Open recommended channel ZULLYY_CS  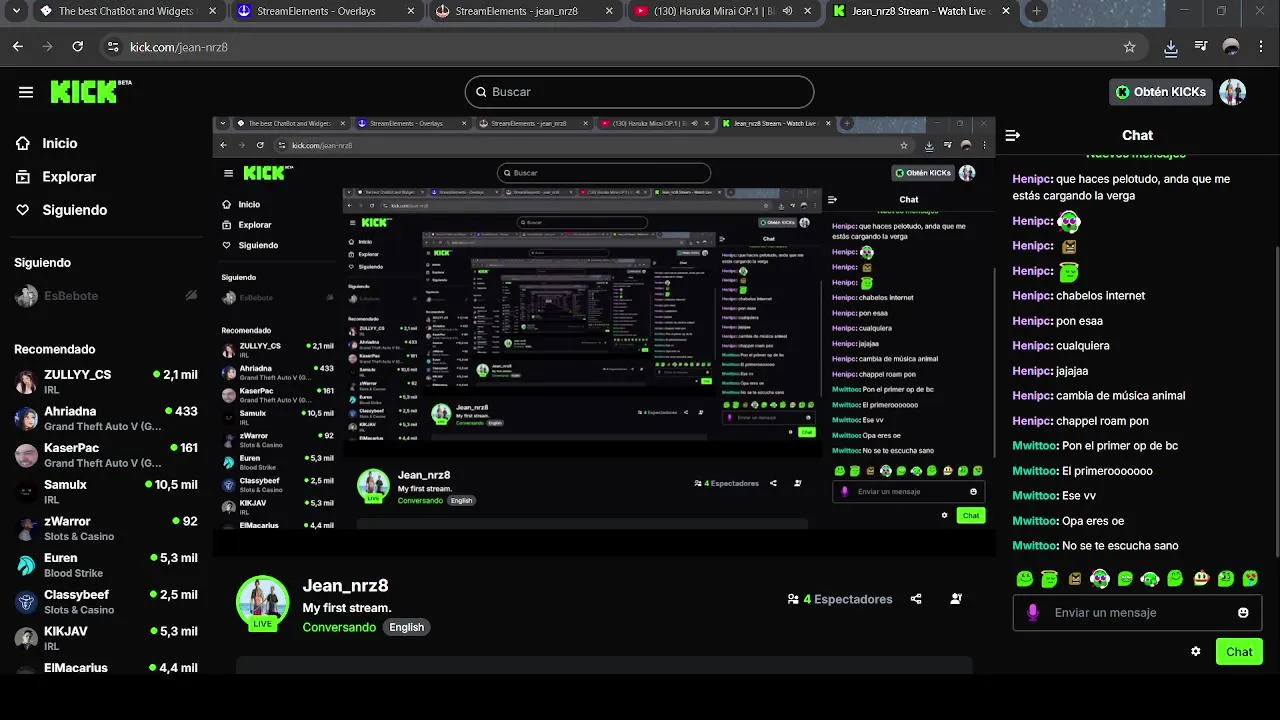[x=106, y=381]
